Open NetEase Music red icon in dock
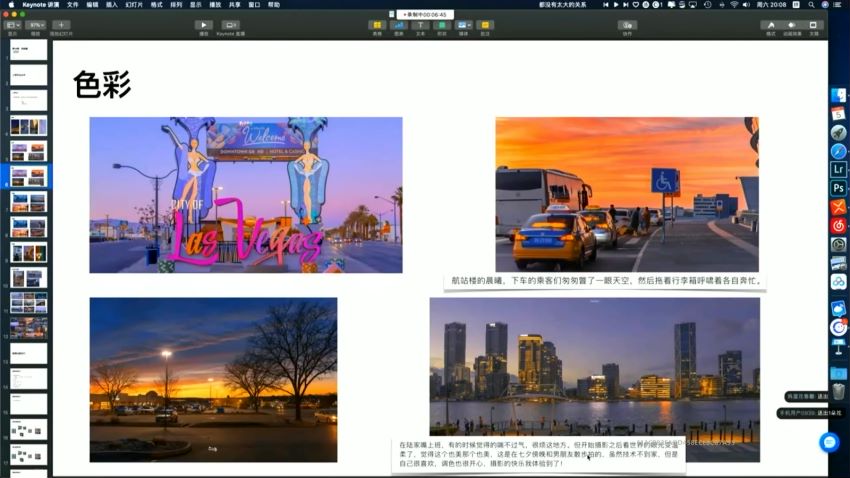Image resolution: width=850 pixels, height=478 pixels. (838, 225)
